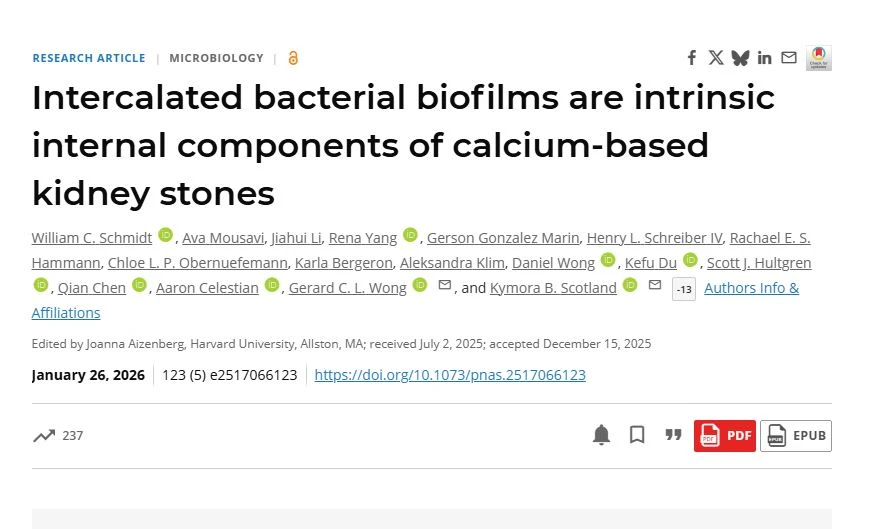Open William C. Schmidt author details
Viewport: 876px width, 529px height.
tap(91, 238)
